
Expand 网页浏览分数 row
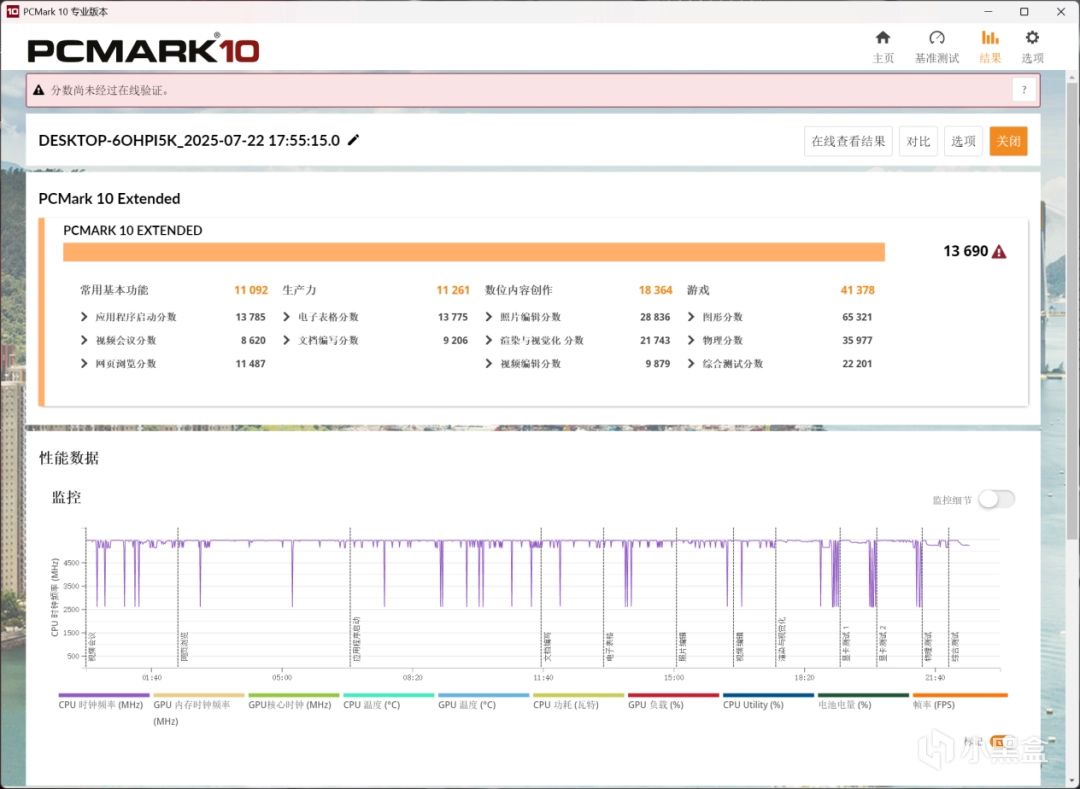84,364
